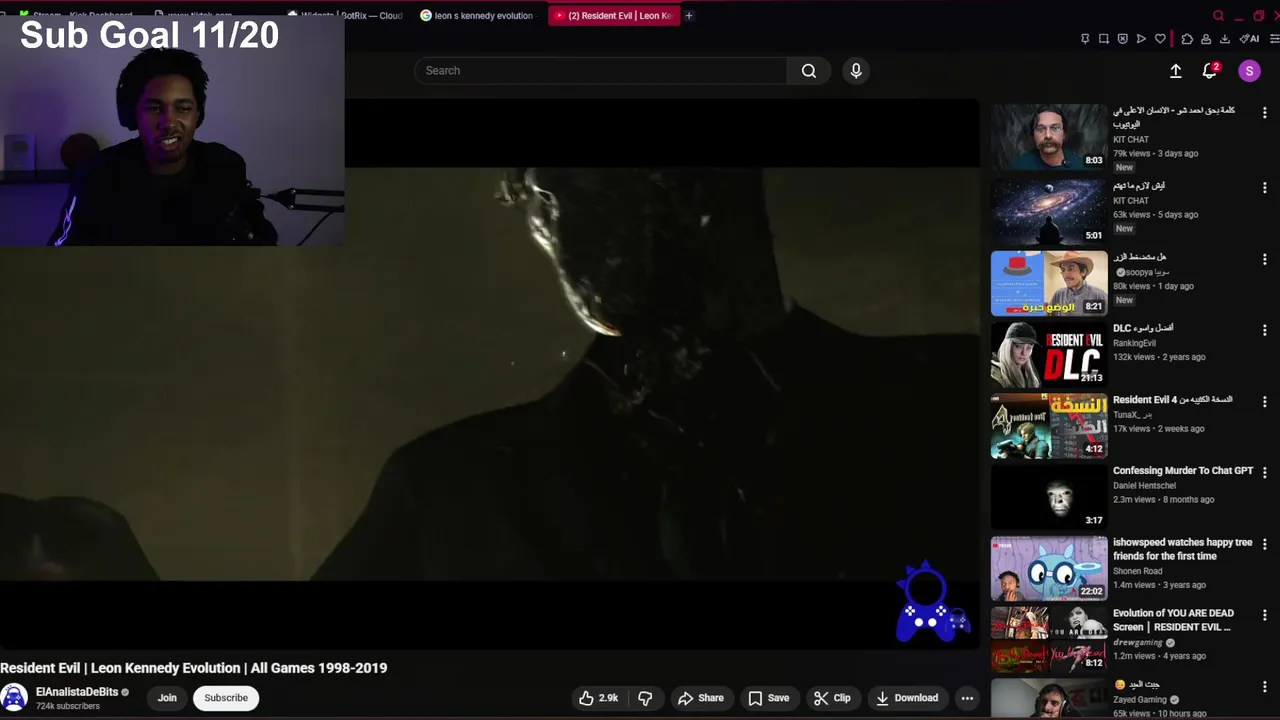This screenshot has width=1280, height=720.
Task: Open the galaxy 5:01 video thumbnail
Action: [1049, 211]
